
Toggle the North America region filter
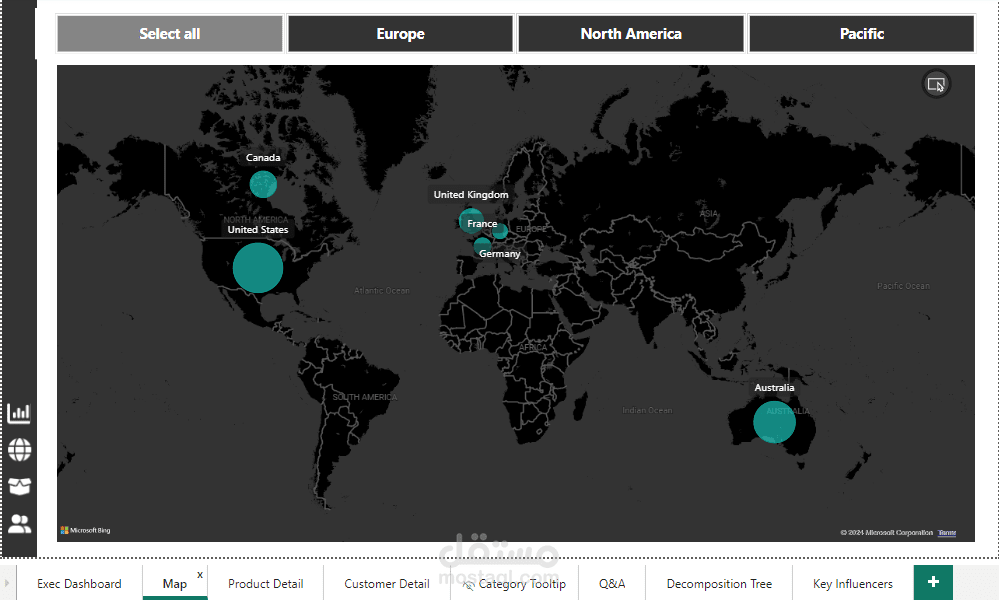(631, 34)
